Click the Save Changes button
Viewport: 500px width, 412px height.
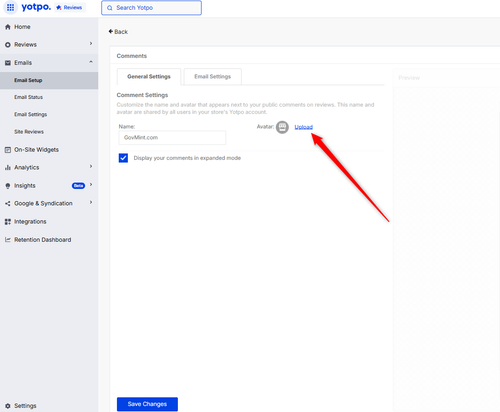click(x=147, y=404)
